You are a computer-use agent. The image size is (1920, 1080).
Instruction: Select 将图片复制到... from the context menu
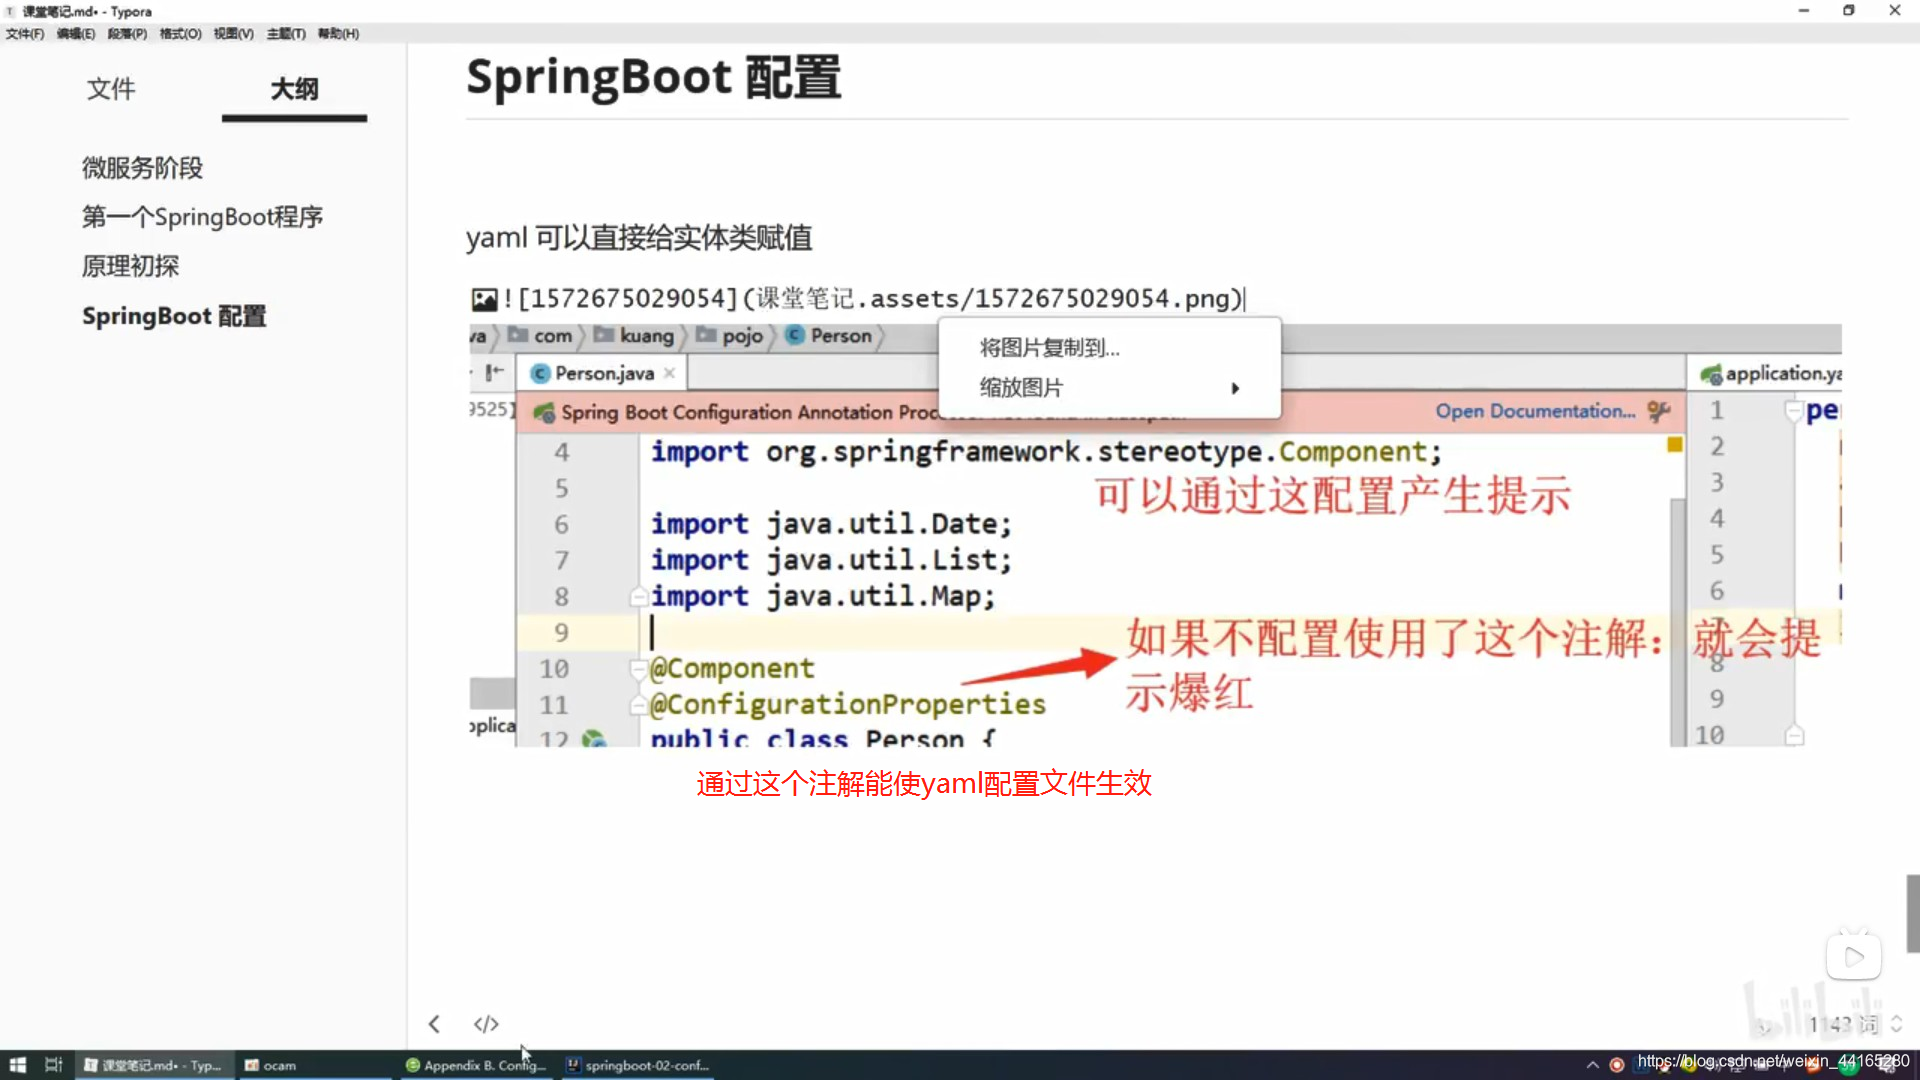click(1050, 348)
